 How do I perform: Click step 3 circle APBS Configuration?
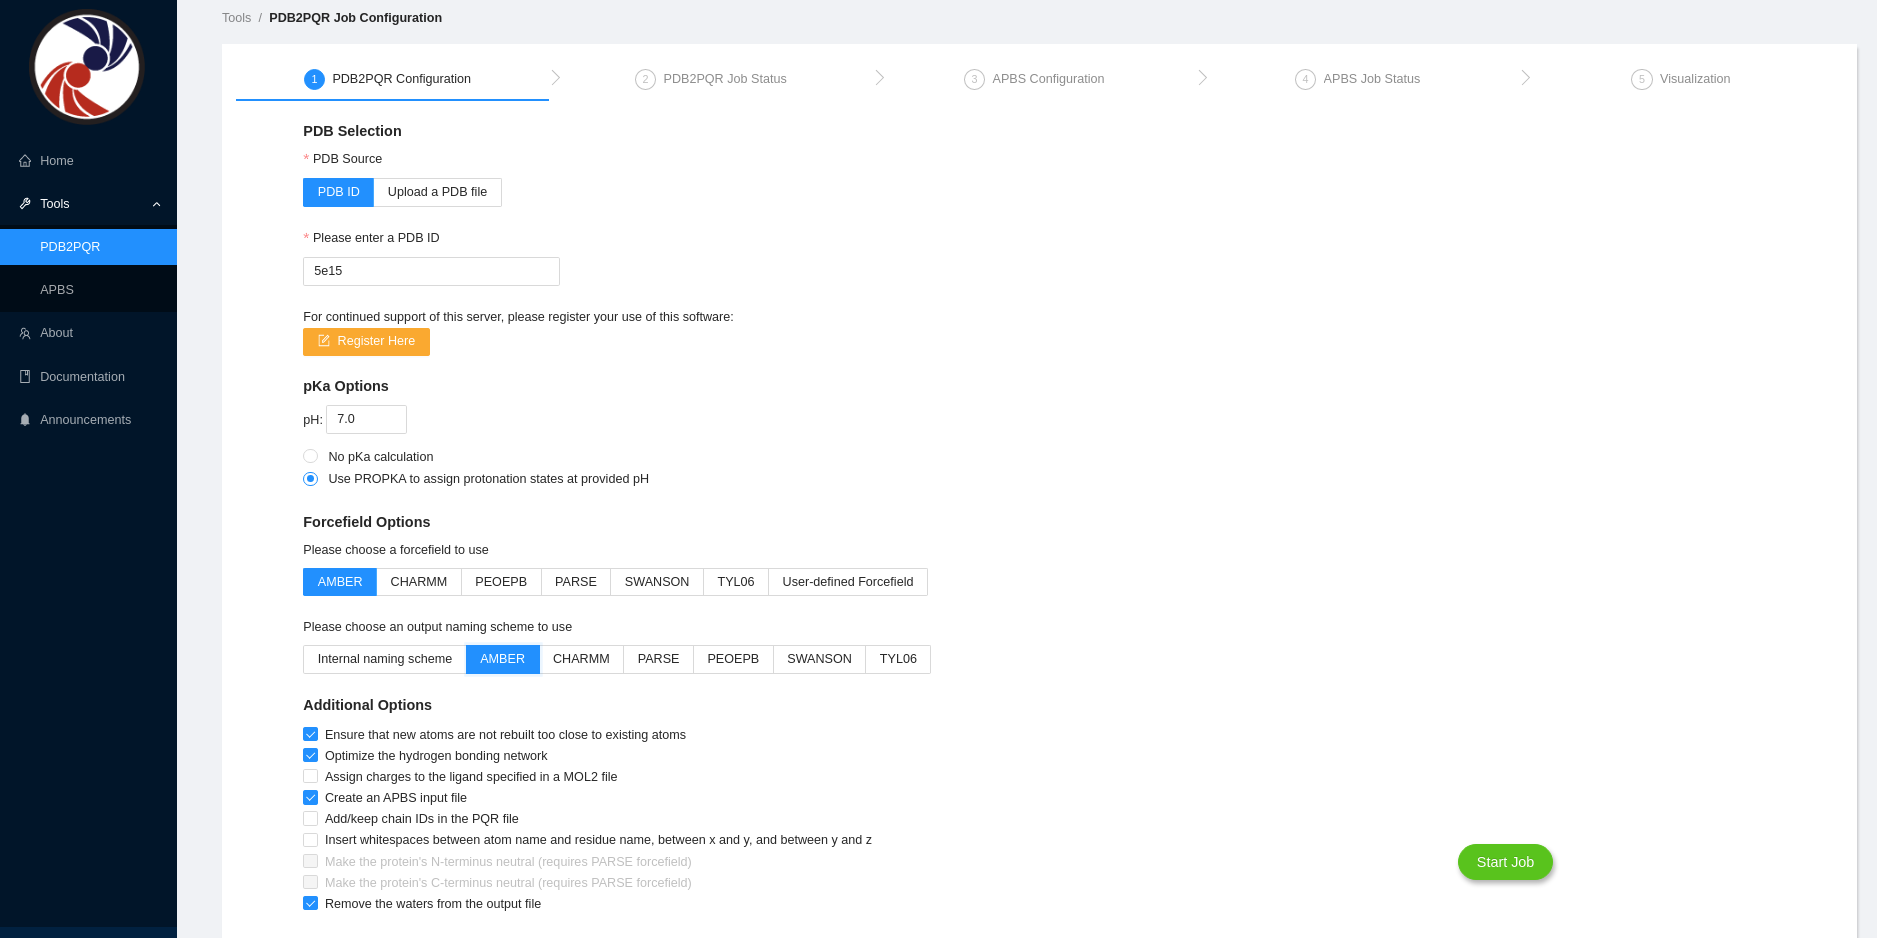click(974, 79)
